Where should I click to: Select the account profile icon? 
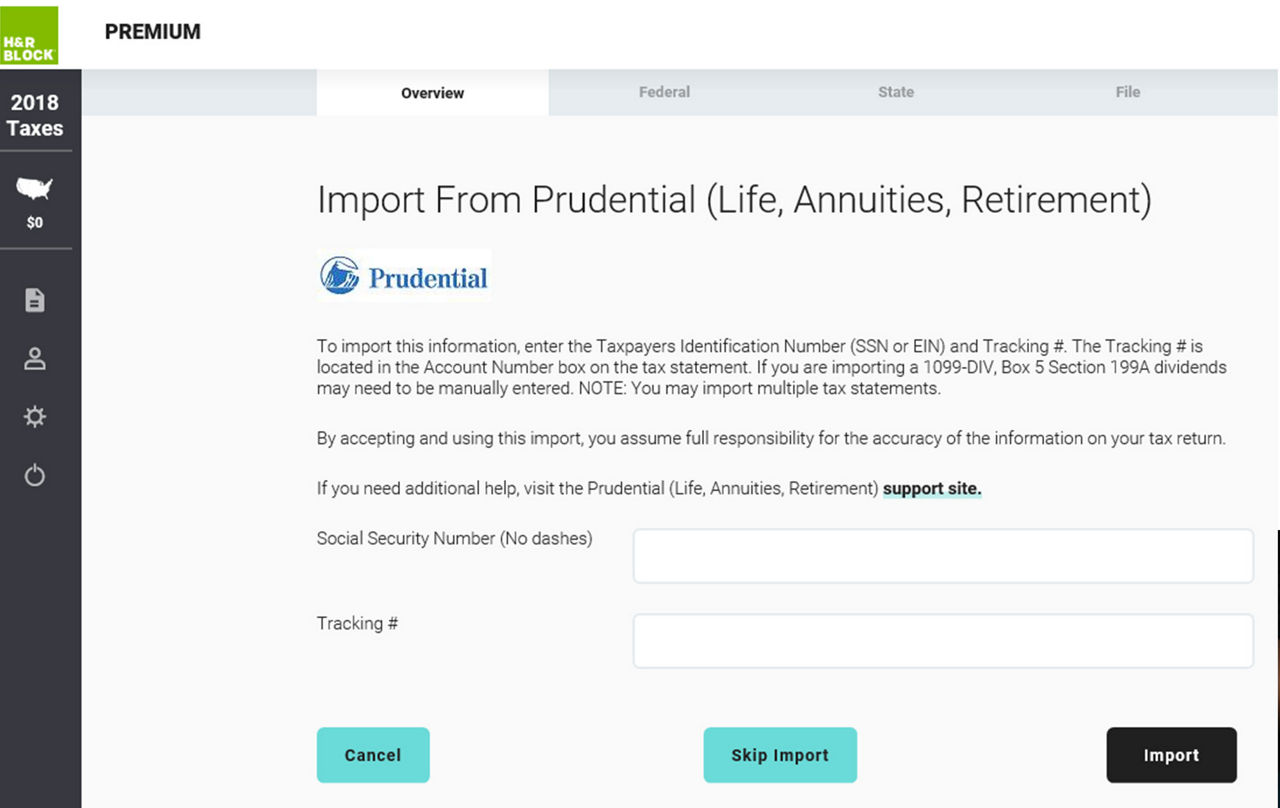[x=36, y=357]
